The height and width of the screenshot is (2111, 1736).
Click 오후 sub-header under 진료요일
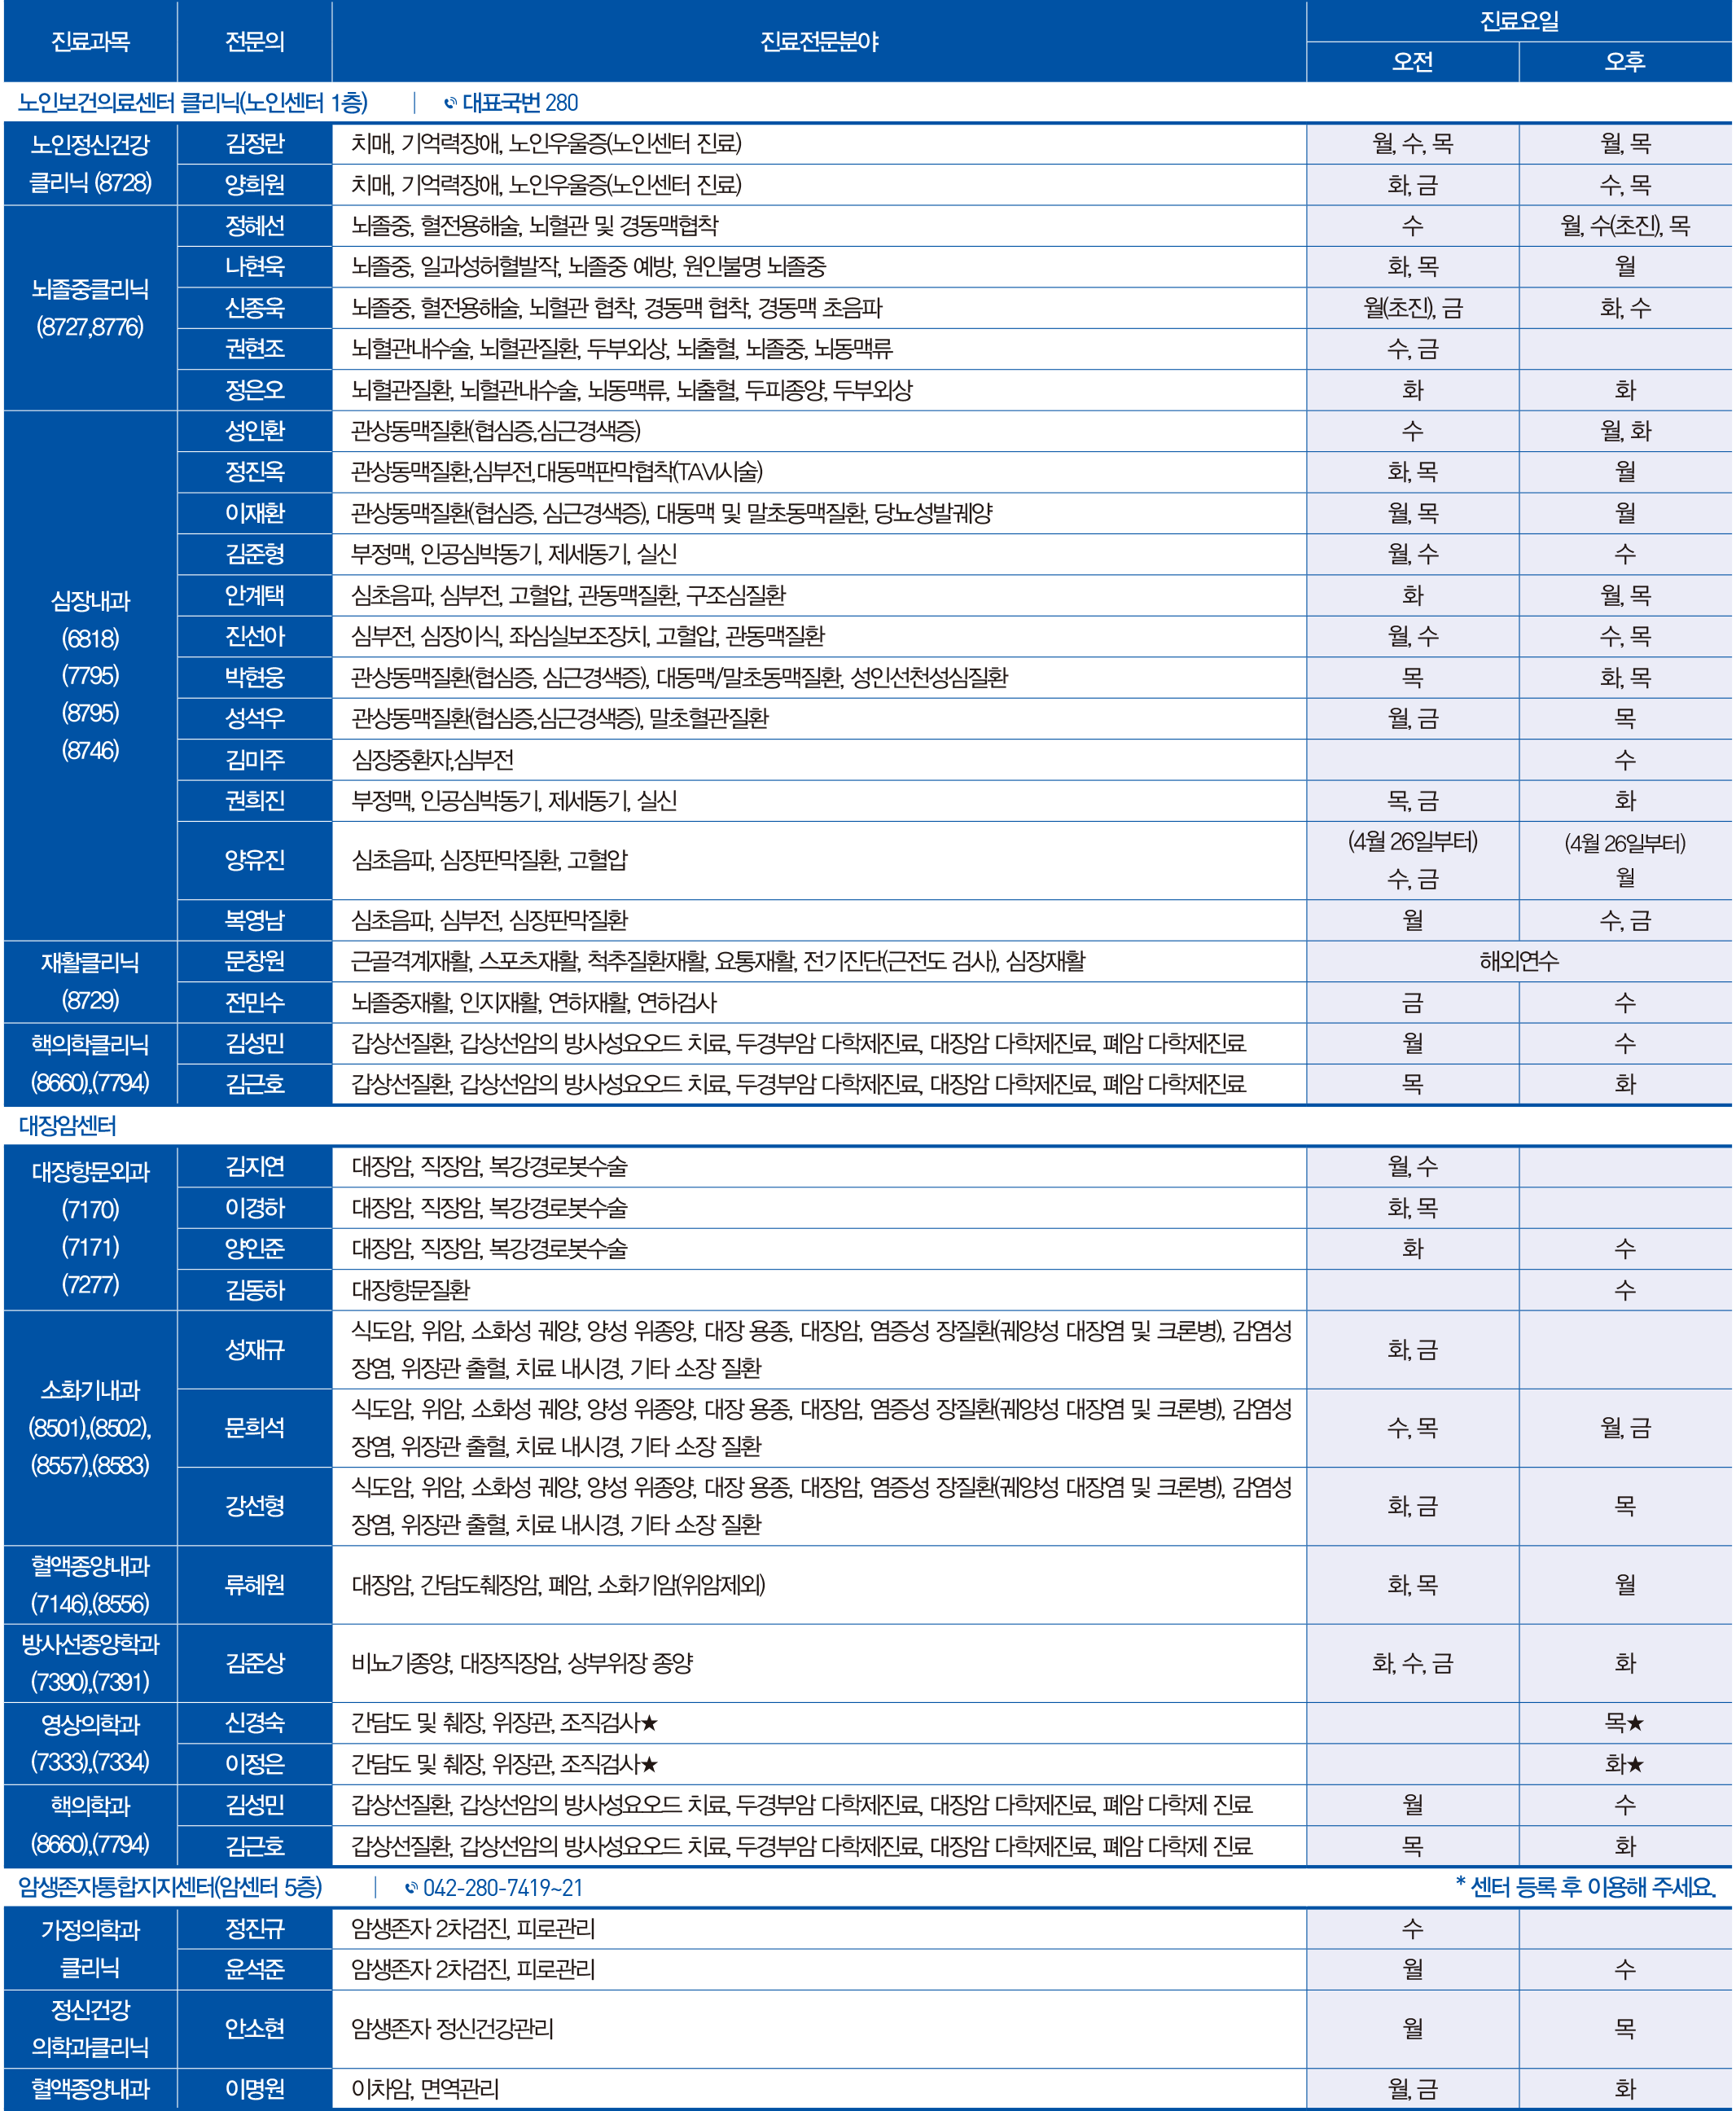1625,62
